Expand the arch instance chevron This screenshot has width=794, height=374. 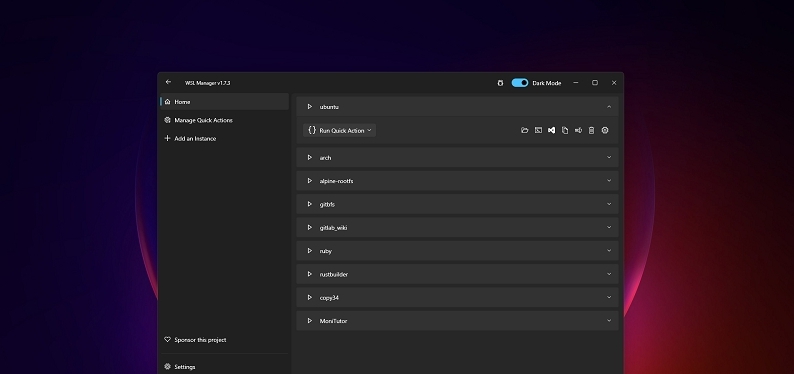(x=609, y=157)
